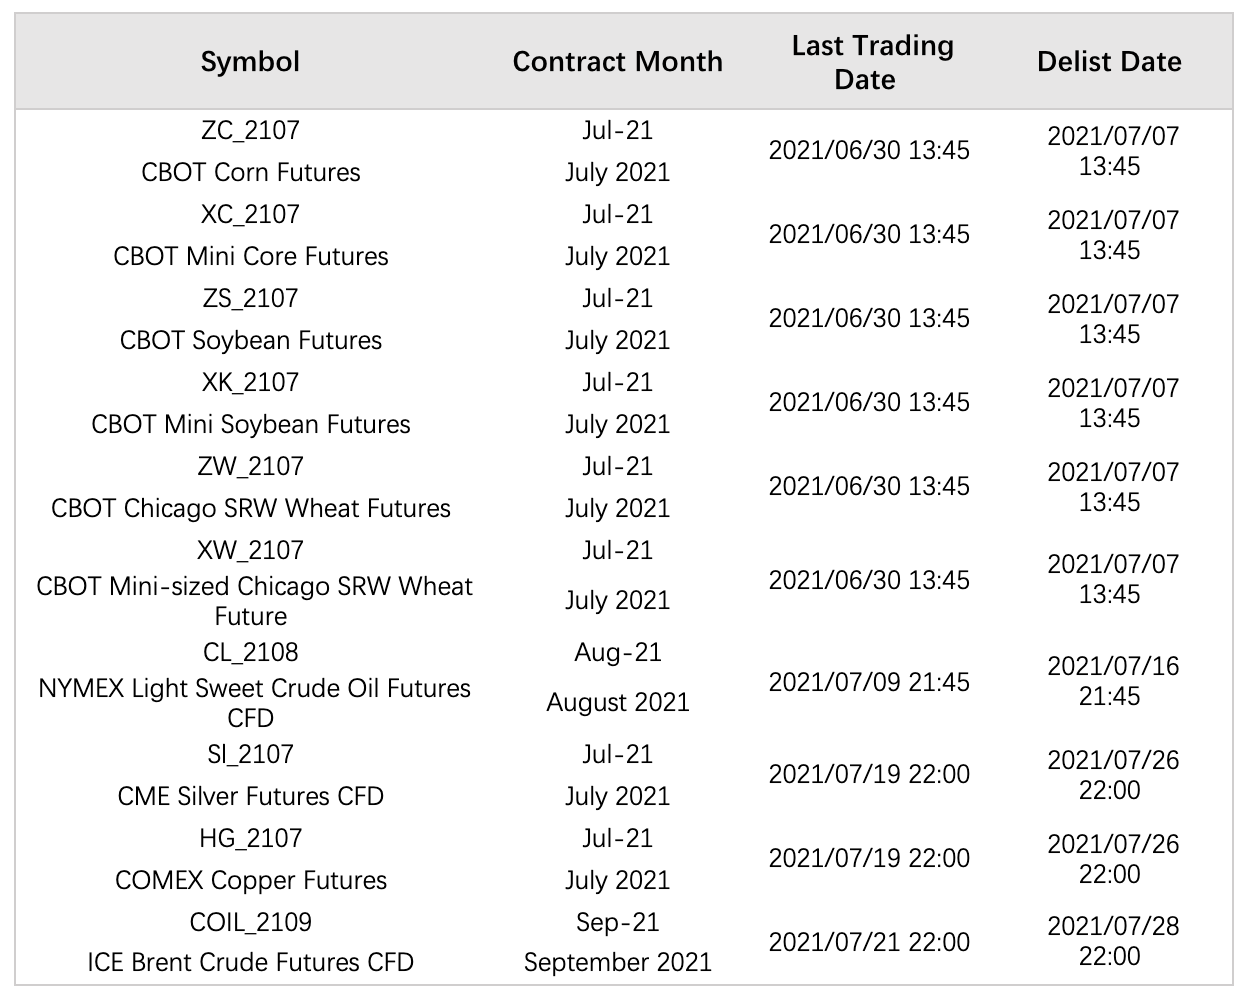This screenshot has height=1002, width=1246.
Task: Click the HG_2107 symbol
Action: [250, 838]
